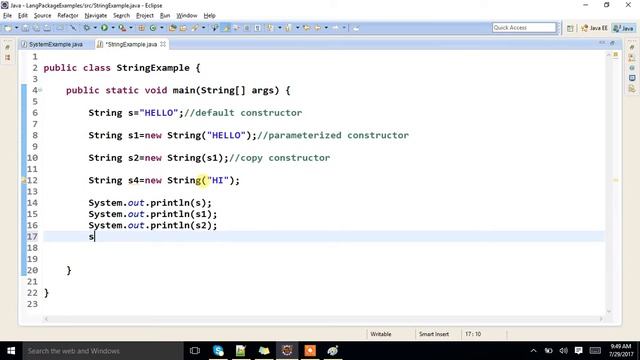Image resolution: width=640 pixels, height=360 pixels.
Task: Open the Window menu
Action: 187,16
